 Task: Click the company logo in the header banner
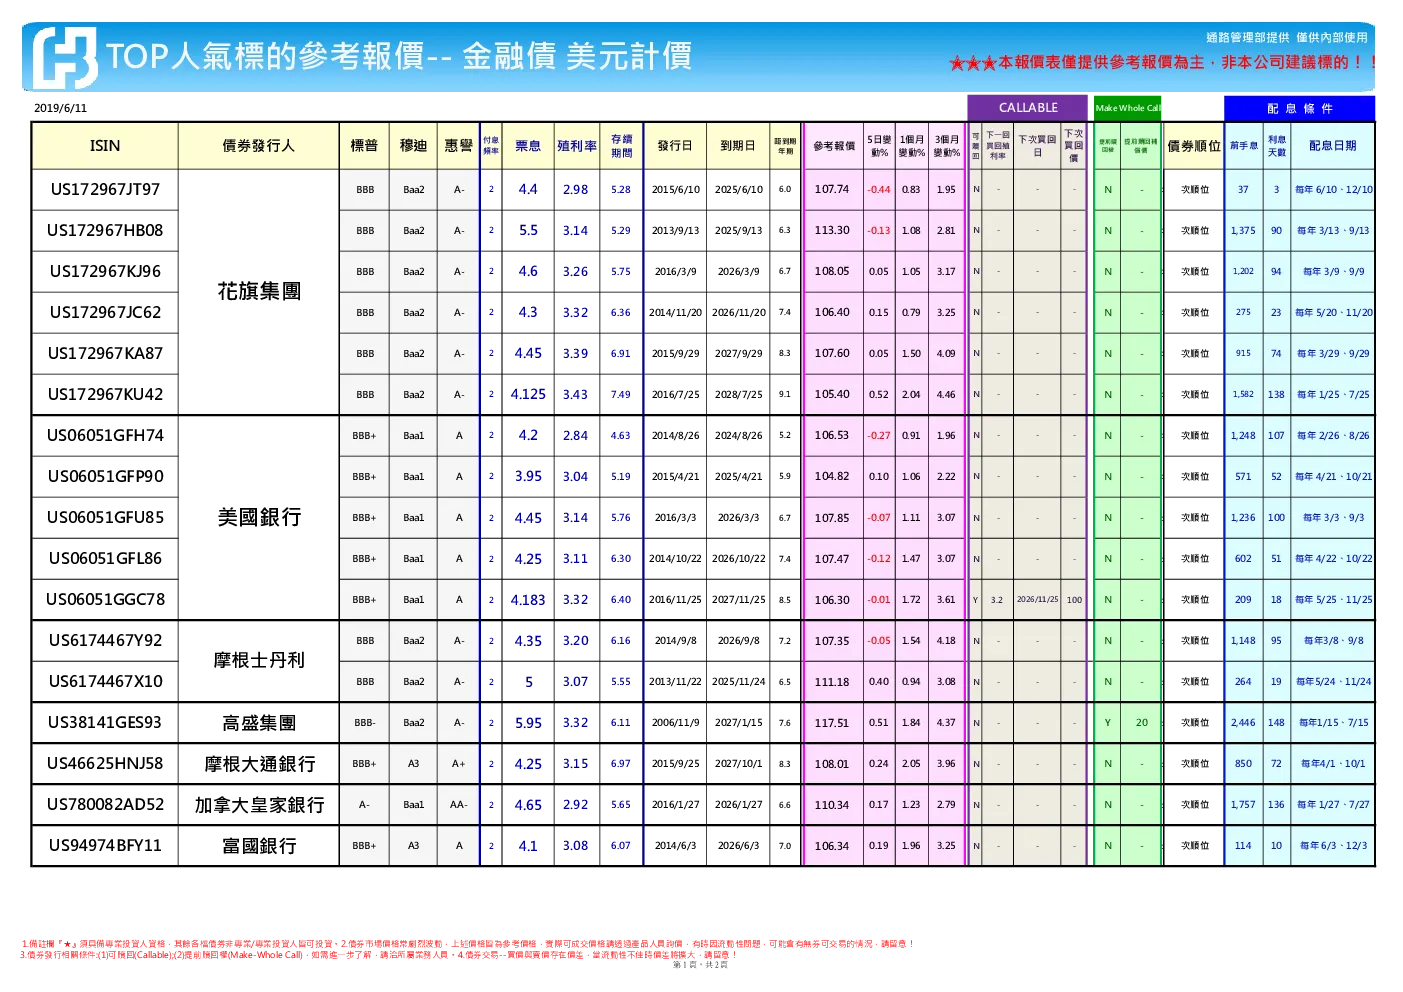pos(65,57)
